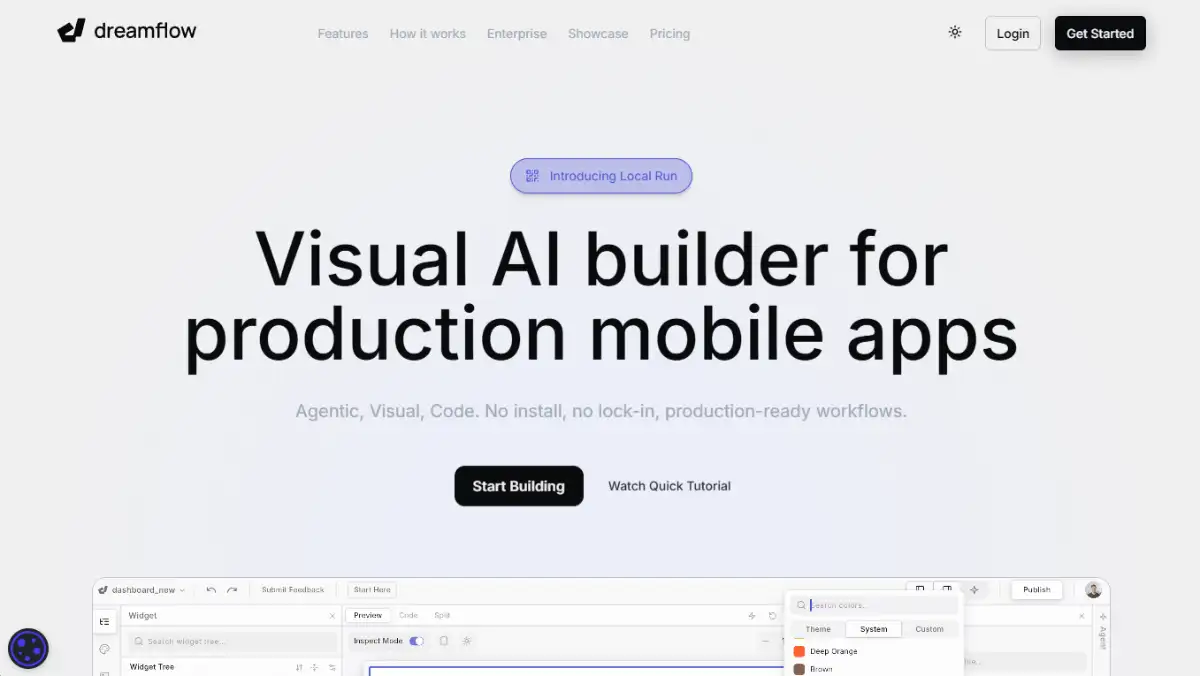The image size is (1200, 676).
Task: Click the Start Building button
Action: pos(519,486)
